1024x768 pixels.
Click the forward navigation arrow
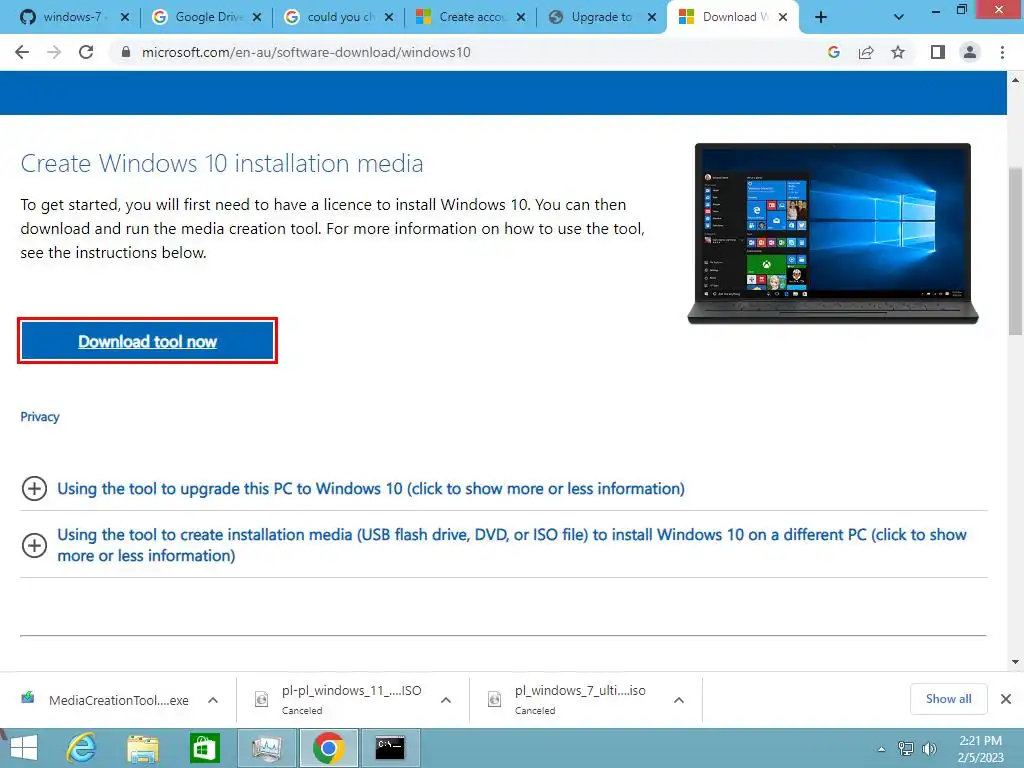coord(54,52)
